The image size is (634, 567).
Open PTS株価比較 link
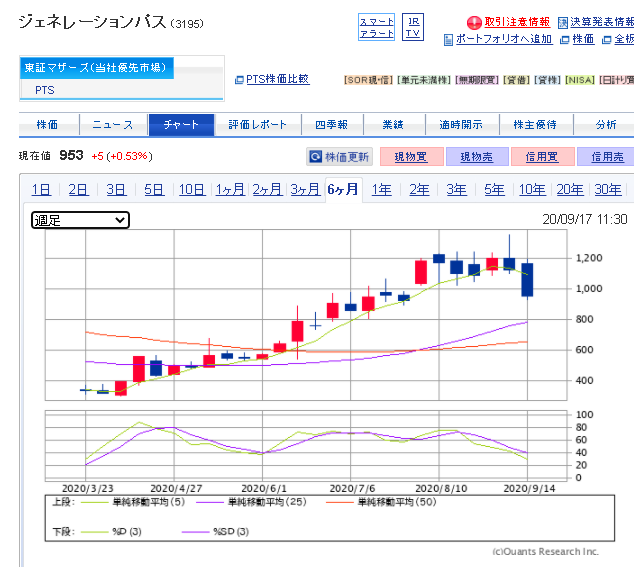click(277, 79)
